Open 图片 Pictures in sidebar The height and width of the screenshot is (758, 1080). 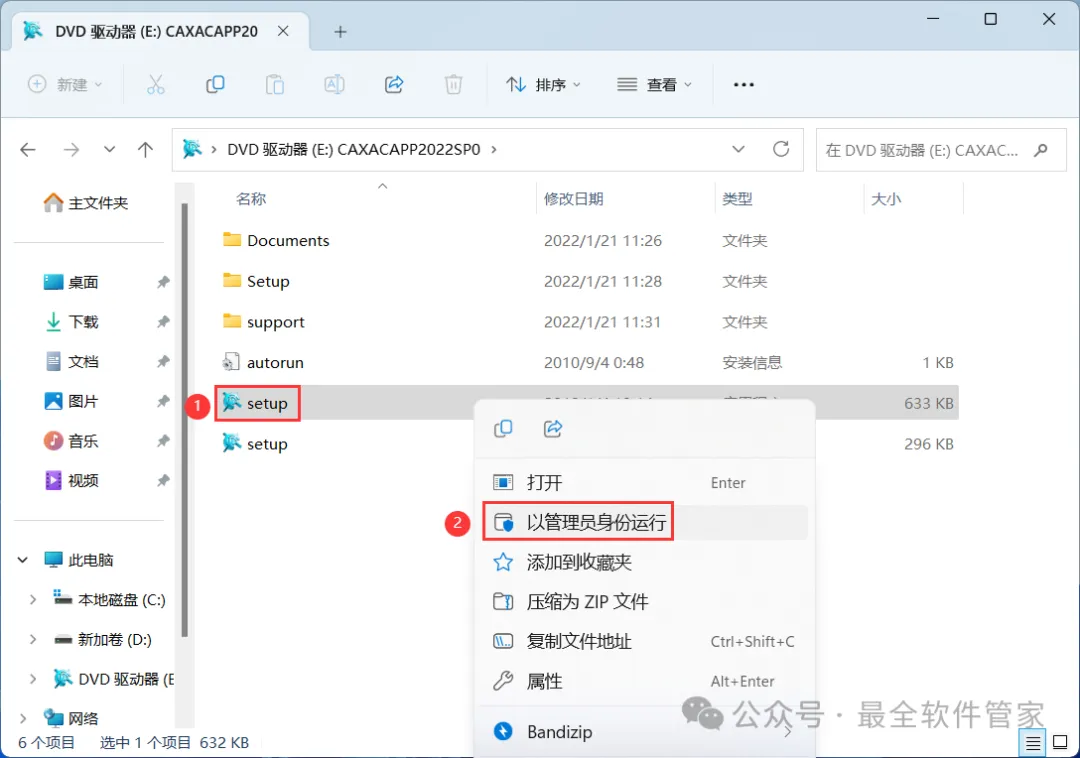point(71,401)
